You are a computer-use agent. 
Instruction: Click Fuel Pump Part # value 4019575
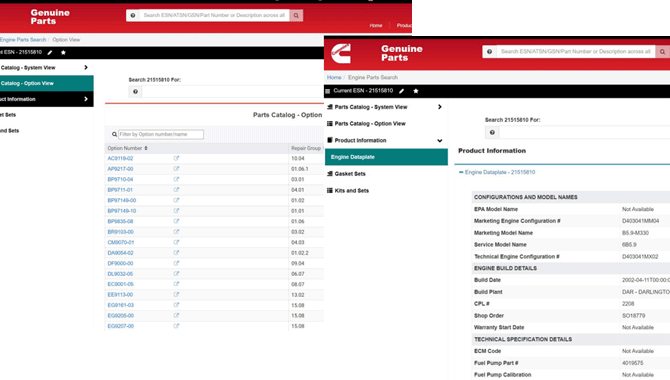click(632, 363)
